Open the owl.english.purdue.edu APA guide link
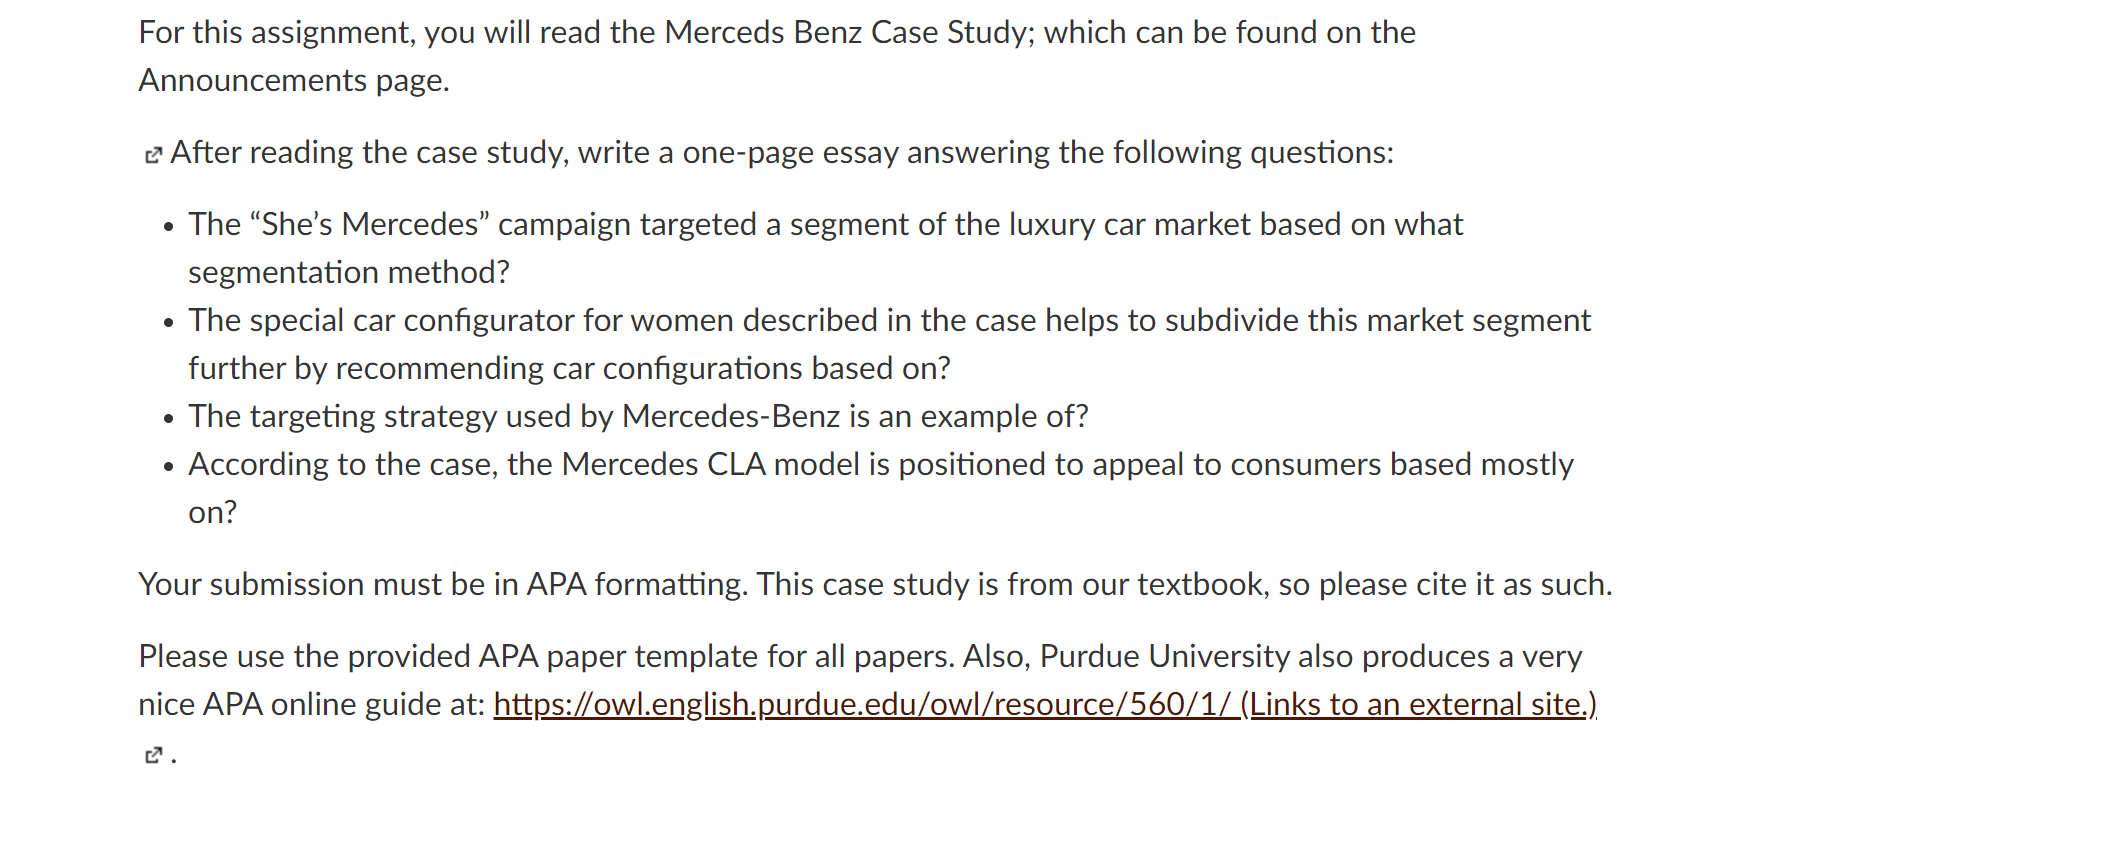The image size is (2126, 848). click(x=866, y=705)
